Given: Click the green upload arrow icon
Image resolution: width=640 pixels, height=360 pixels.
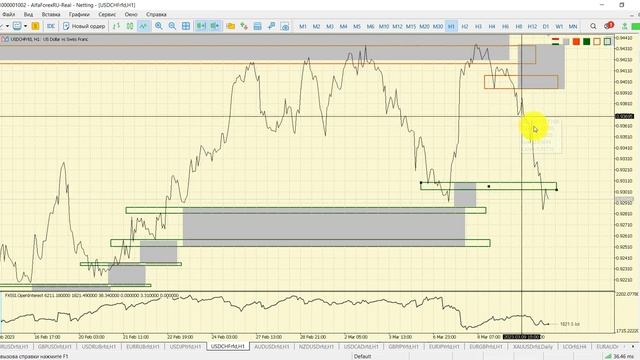Looking at the screenshot, I should (624, 26).
